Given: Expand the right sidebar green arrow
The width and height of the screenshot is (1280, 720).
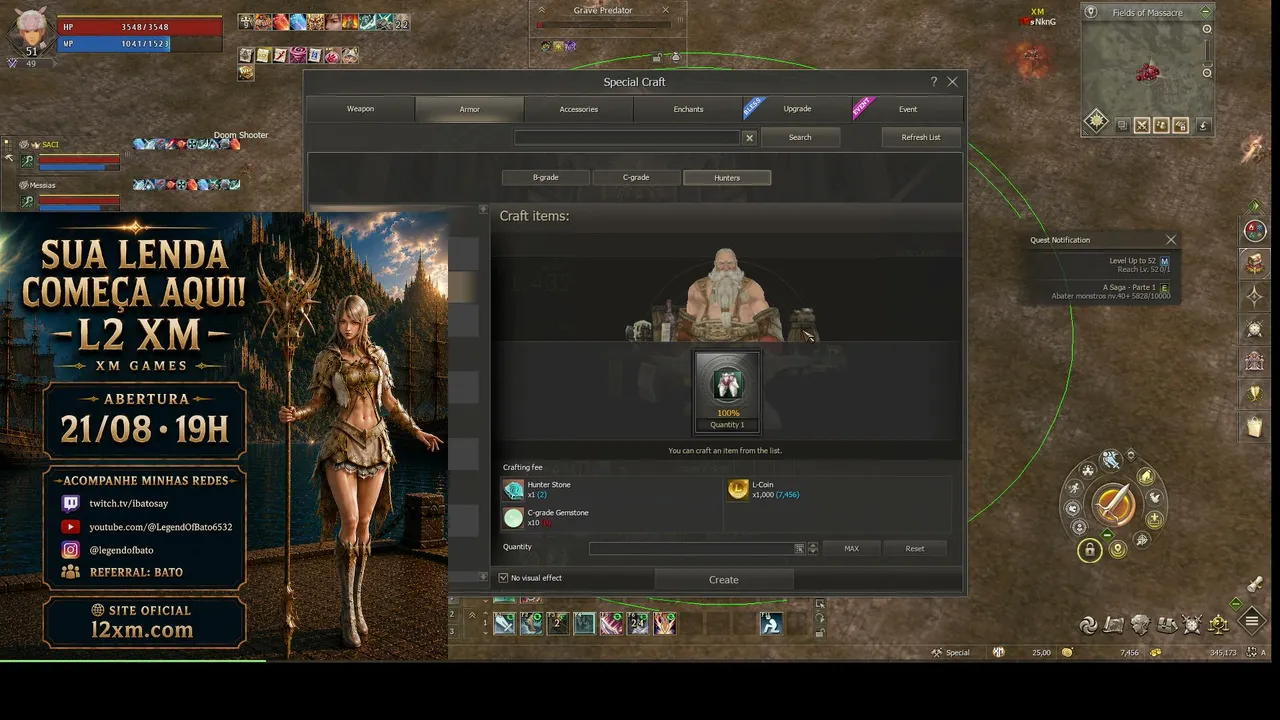Looking at the screenshot, I should pyautogui.click(x=1254, y=206).
